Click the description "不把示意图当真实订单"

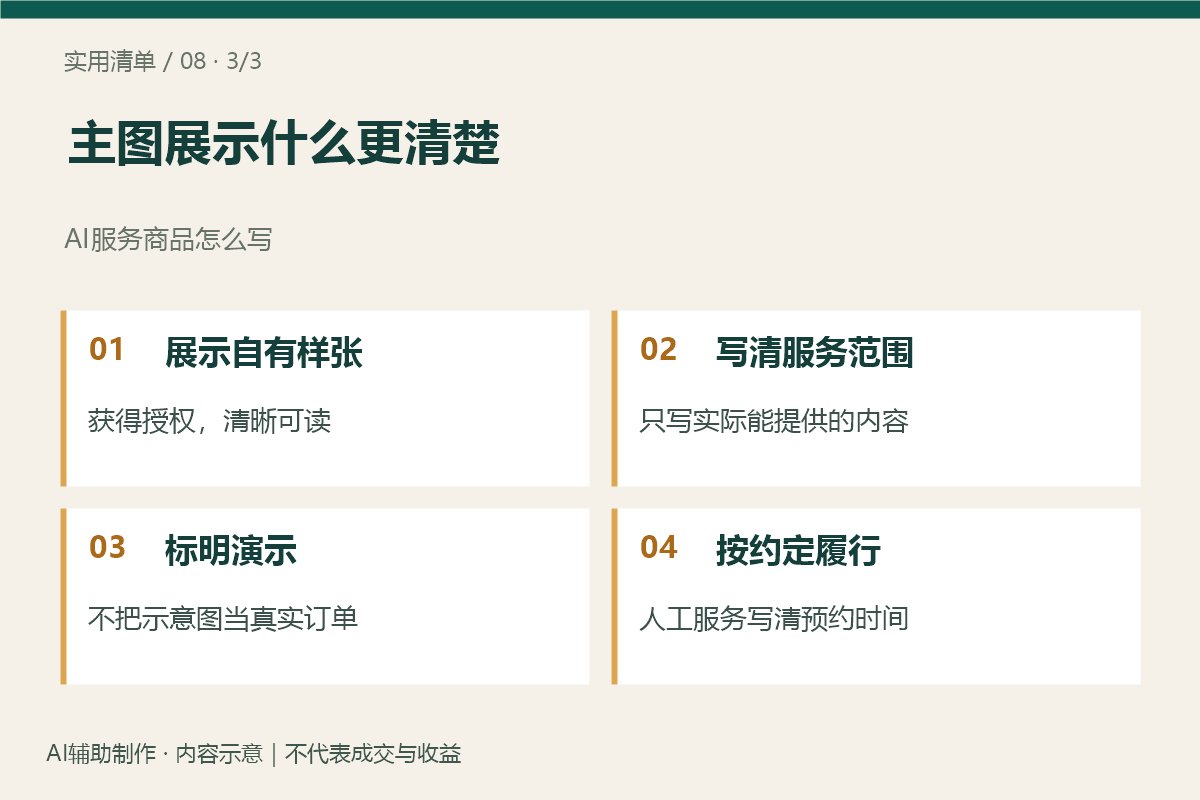click(223, 619)
